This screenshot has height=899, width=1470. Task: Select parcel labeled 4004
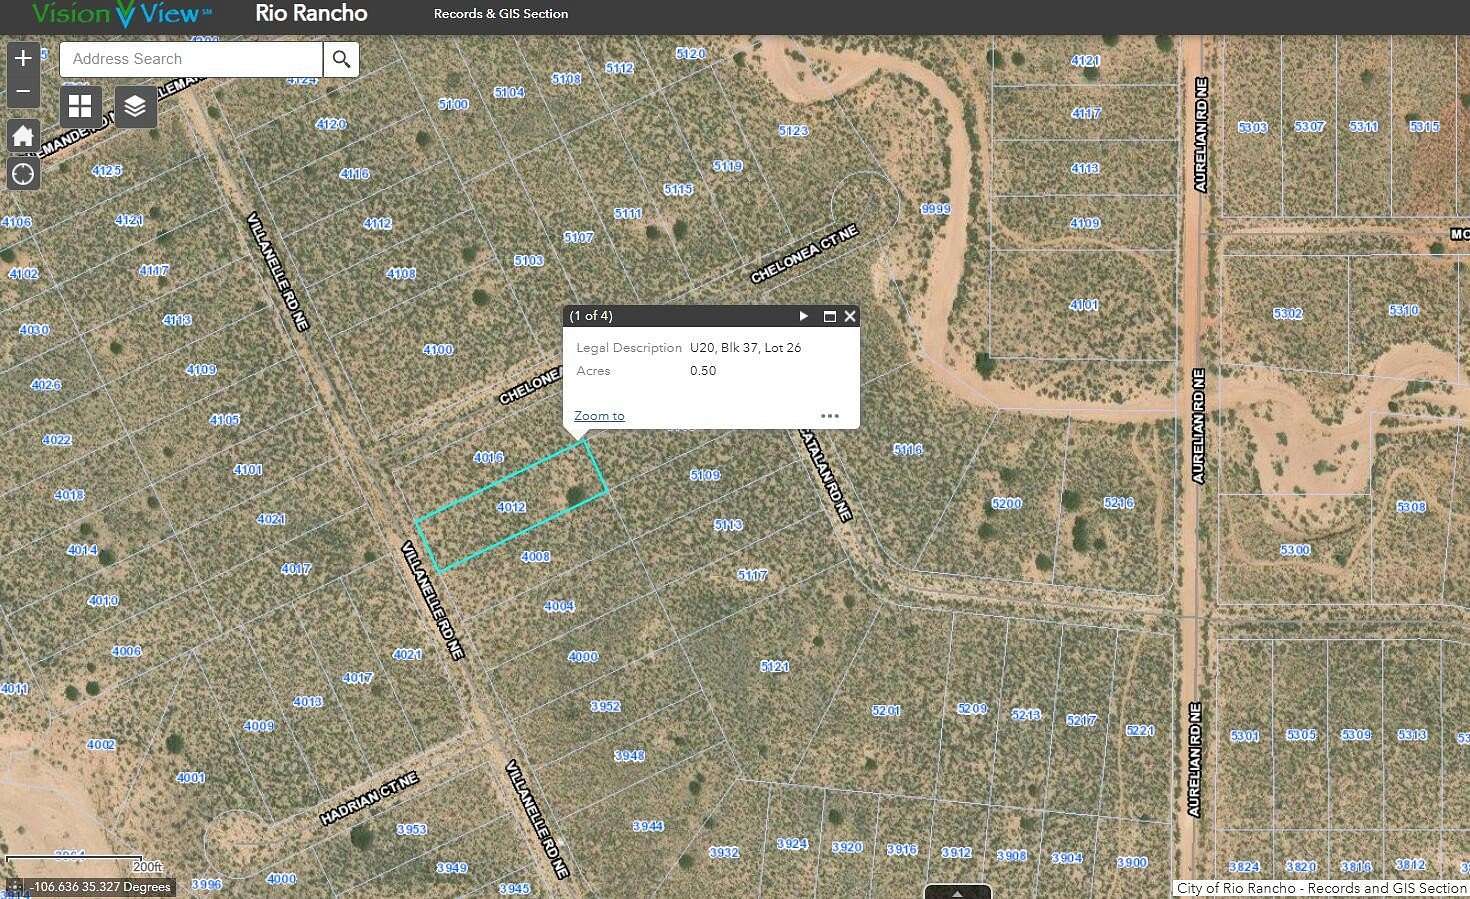pyautogui.click(x=559, y=606)
